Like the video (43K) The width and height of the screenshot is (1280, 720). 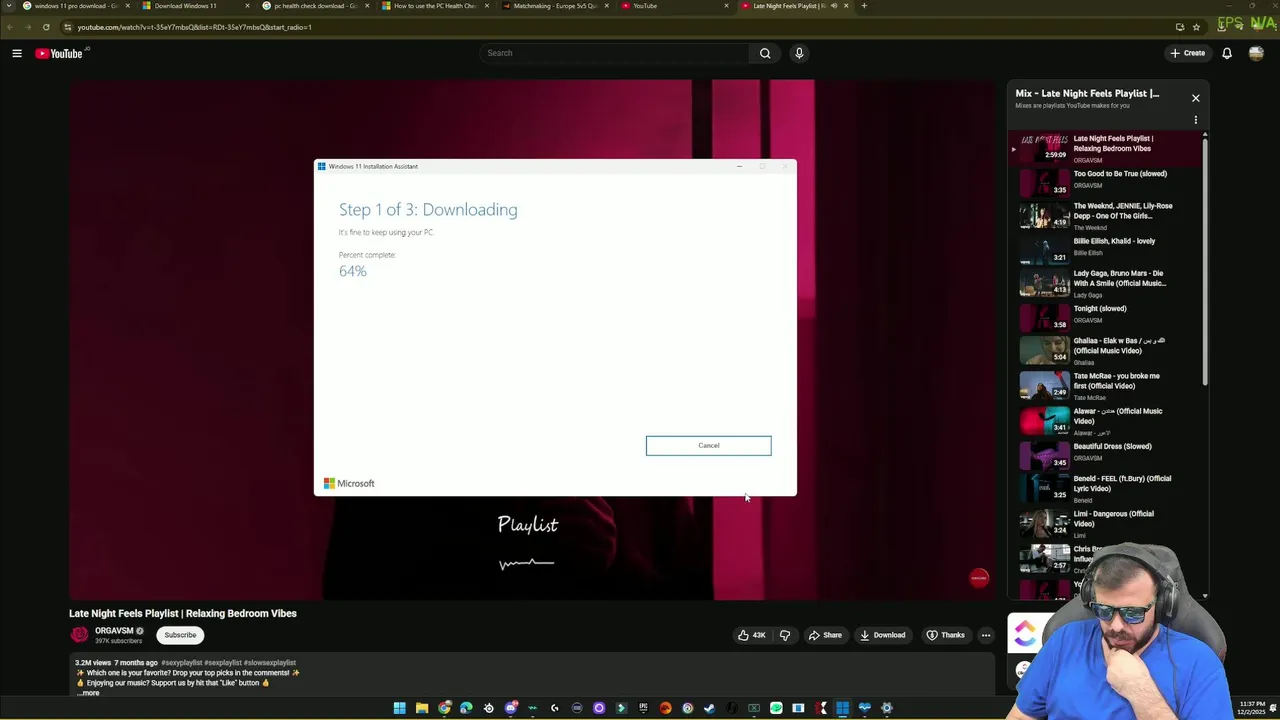point(751,635)
